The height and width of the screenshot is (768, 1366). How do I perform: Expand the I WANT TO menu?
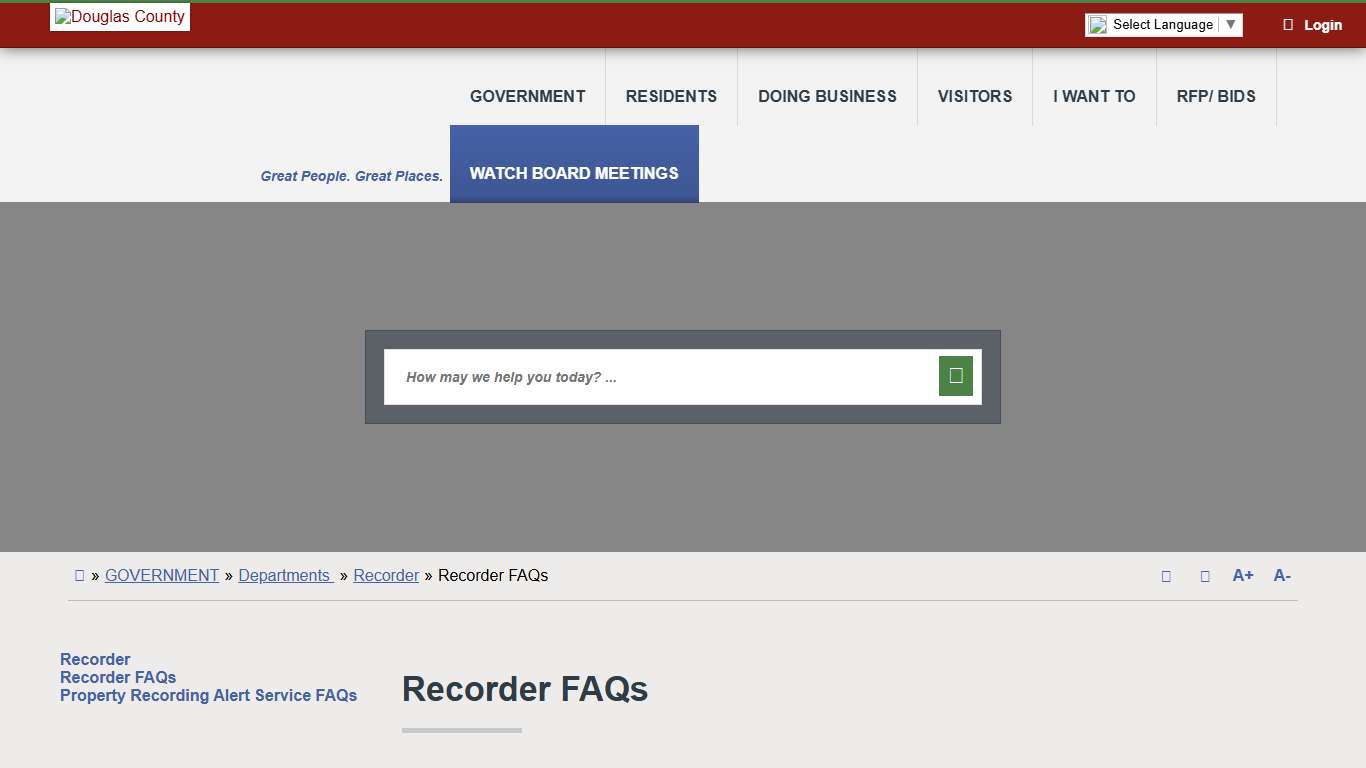point(1094,96)
